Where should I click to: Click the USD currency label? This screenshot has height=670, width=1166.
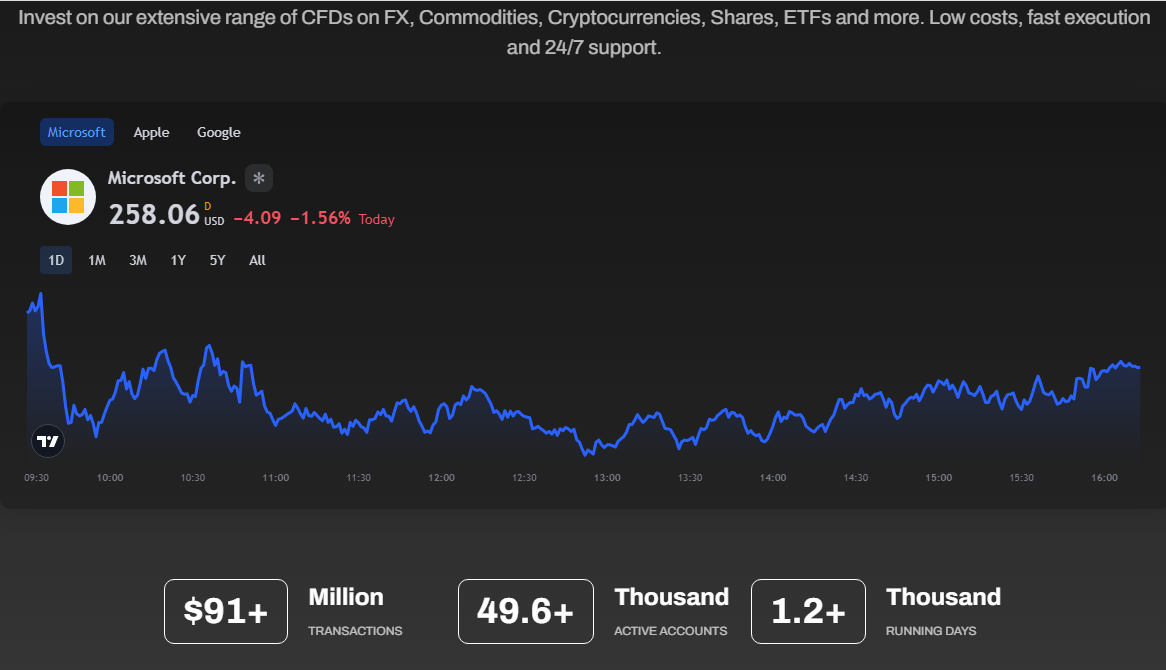(214, 222)
